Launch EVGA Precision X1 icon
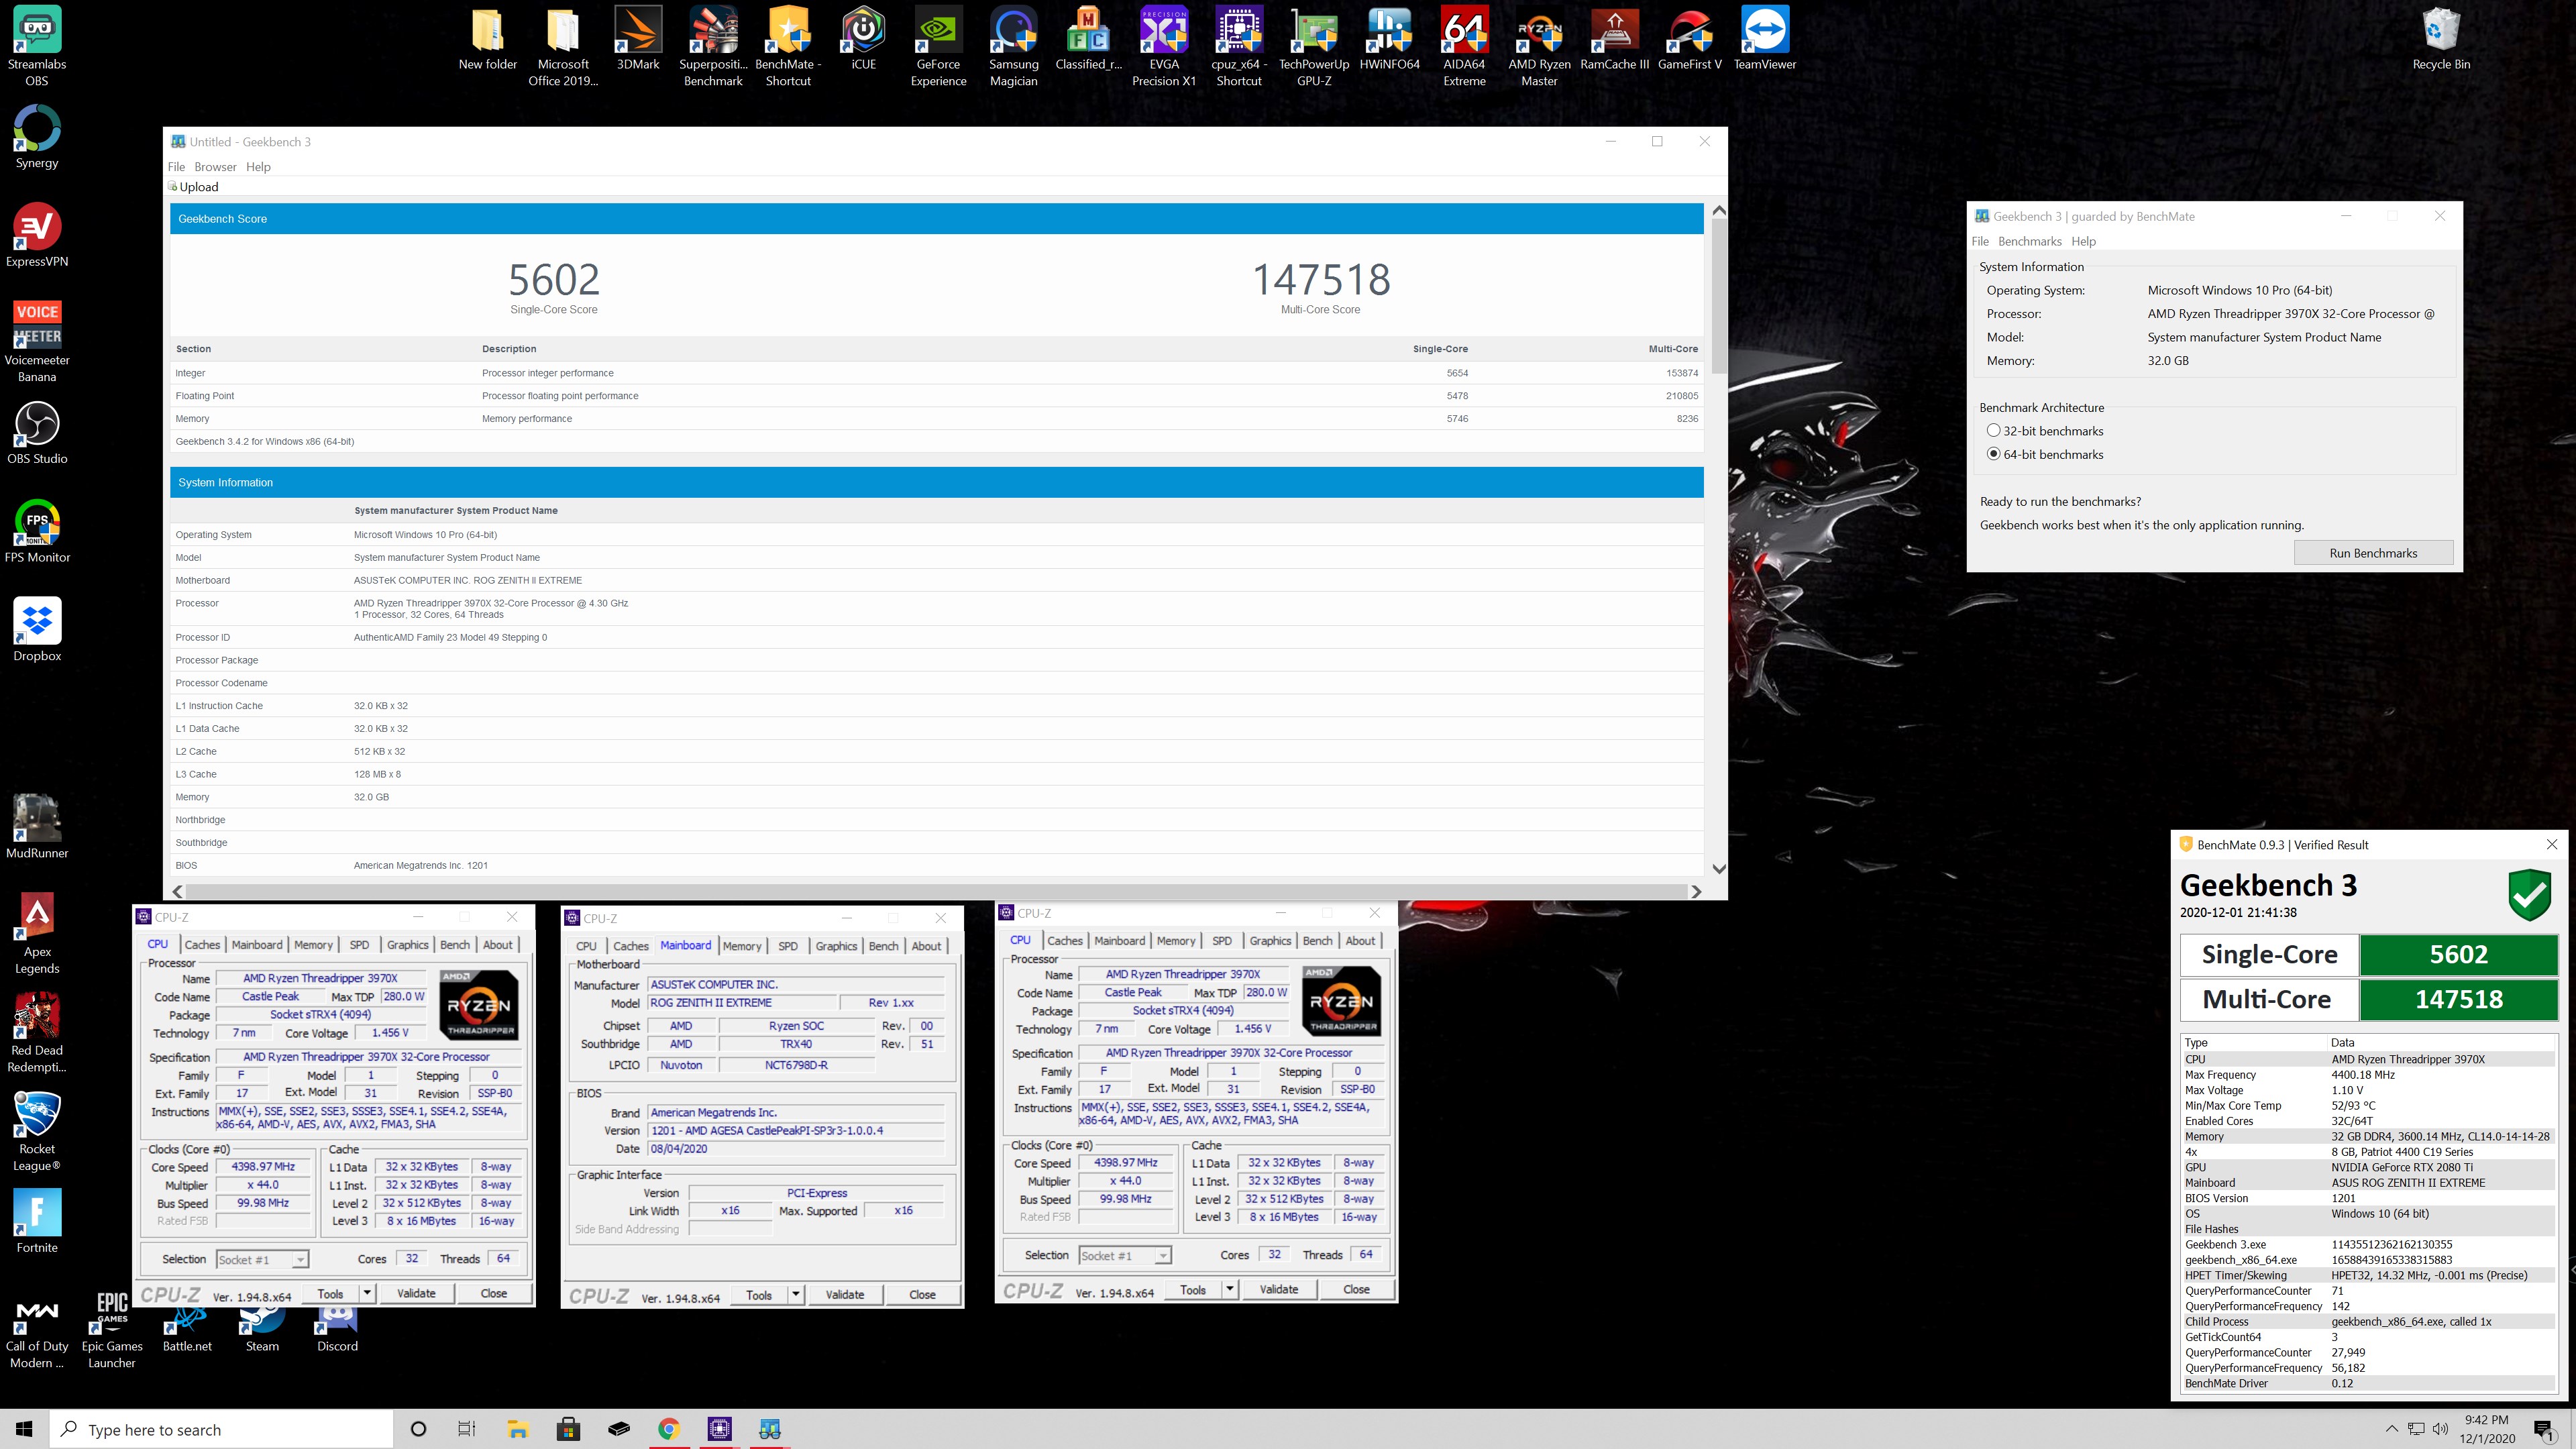Image resolution: width=2576 pixels, height=1449 pixels. pyautogui.click(x=1164, y=45)
